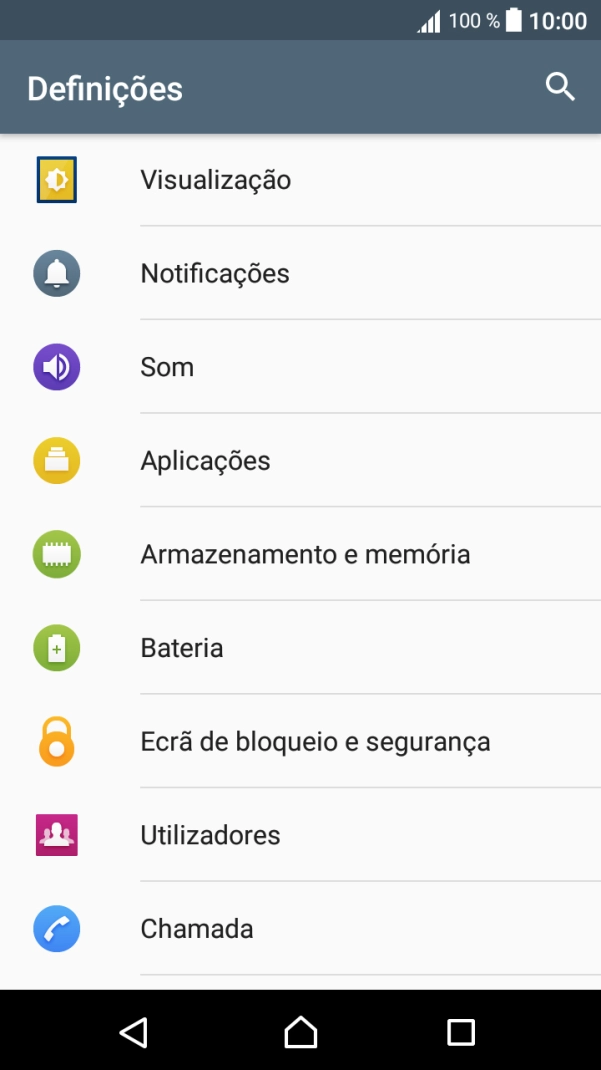
Task: Tap the Aplicações apps icon
Action: click(56, 461)
